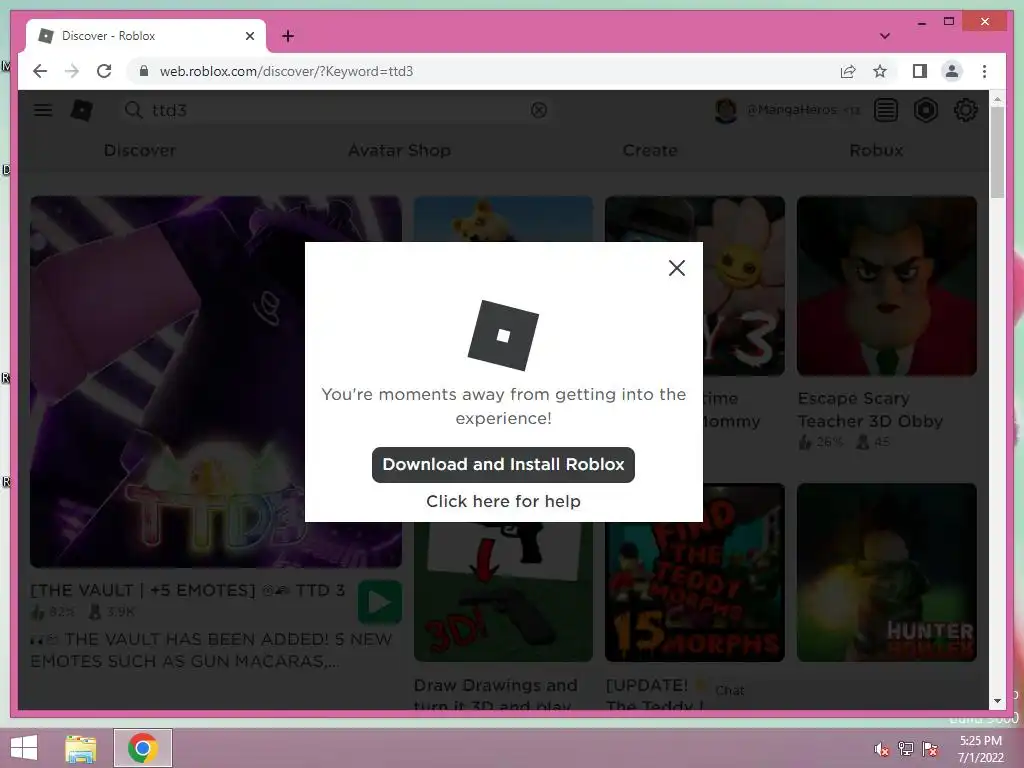Open the Robux hexagon icon
The image size is (1024, 768).
click(x=925, y=110)
